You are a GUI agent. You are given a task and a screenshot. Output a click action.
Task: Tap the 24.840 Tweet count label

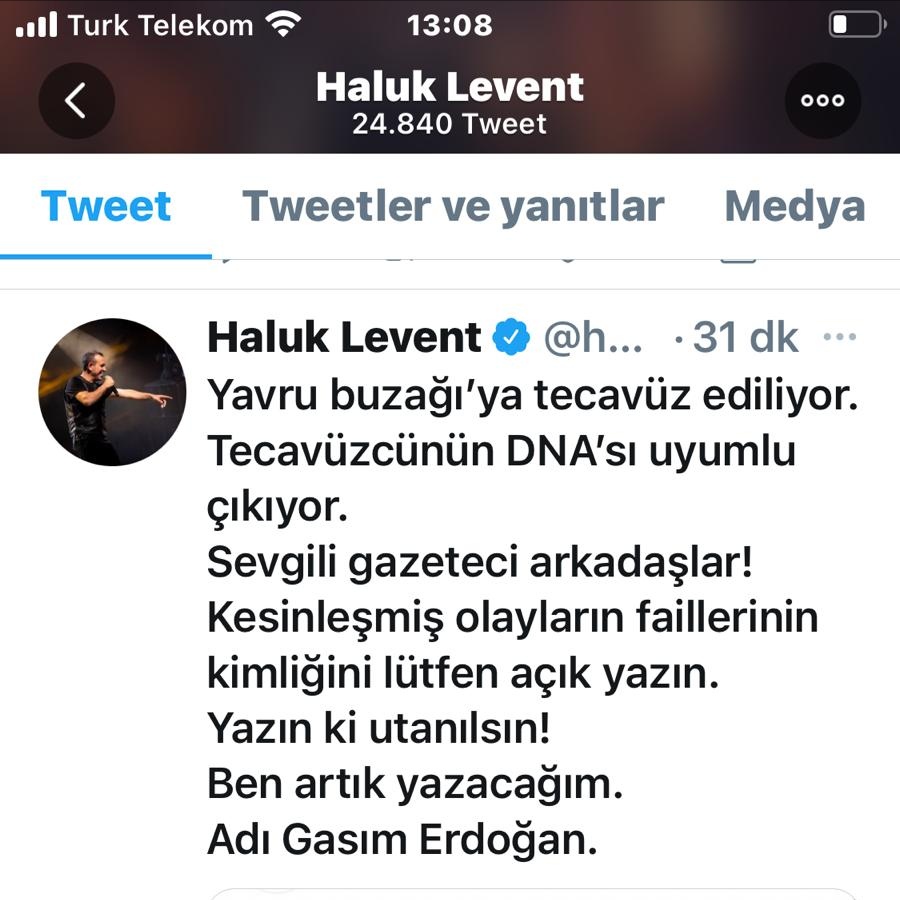(449, 123)
